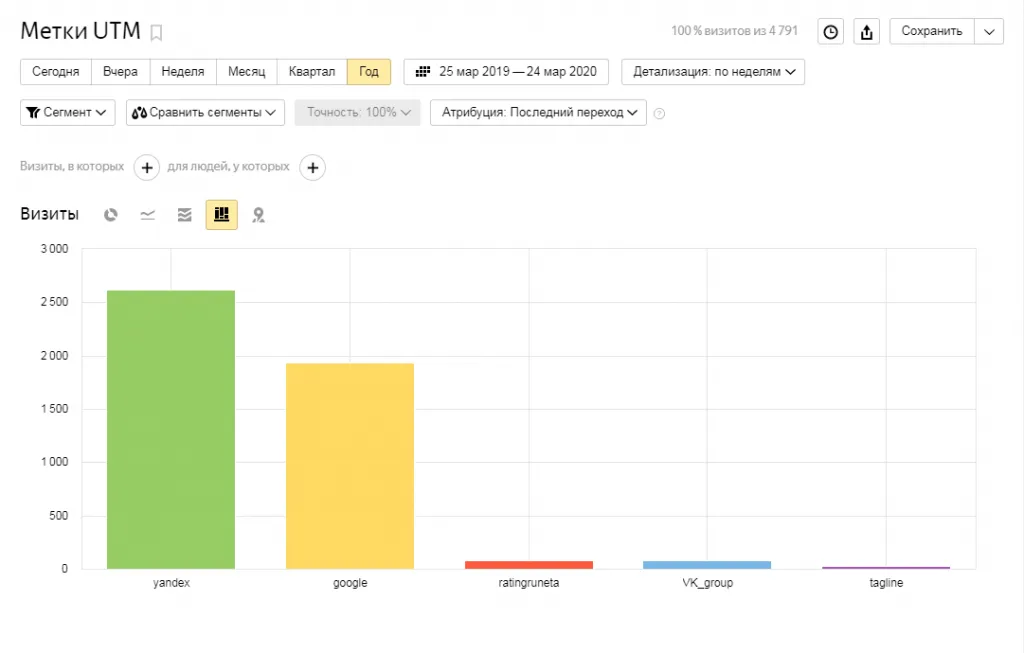Click the 100 % визитов из 4 791 text
The image size is (1024, 653).
click(735, 31)
